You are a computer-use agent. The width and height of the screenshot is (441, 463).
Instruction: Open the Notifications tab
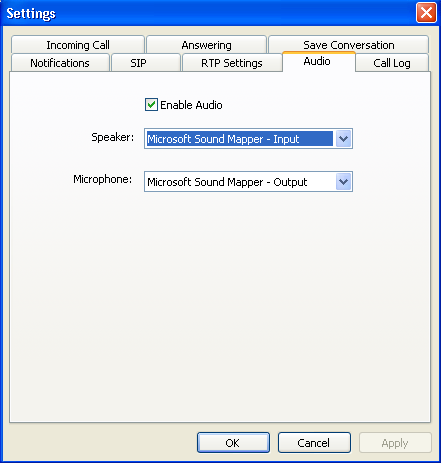pos(60,63)
